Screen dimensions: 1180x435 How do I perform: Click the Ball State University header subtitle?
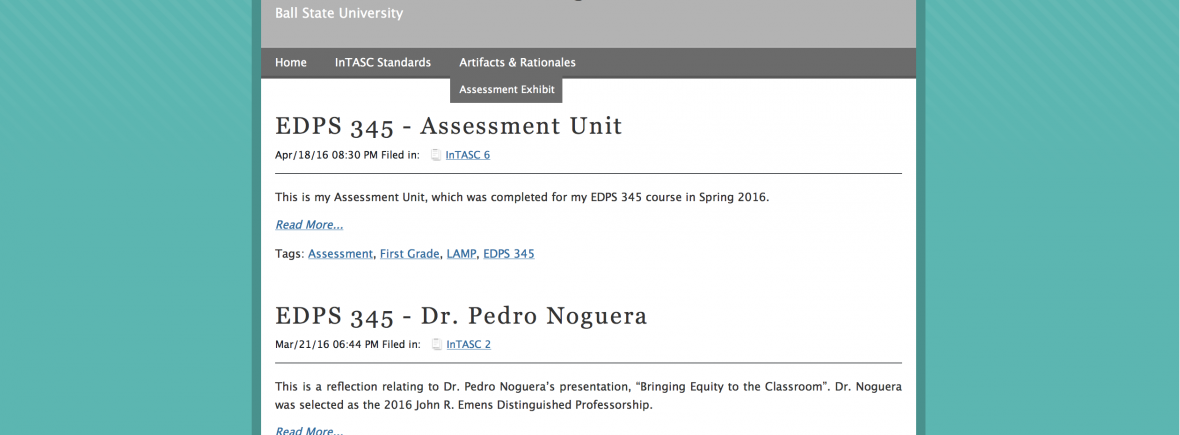(x=339, y=14)
